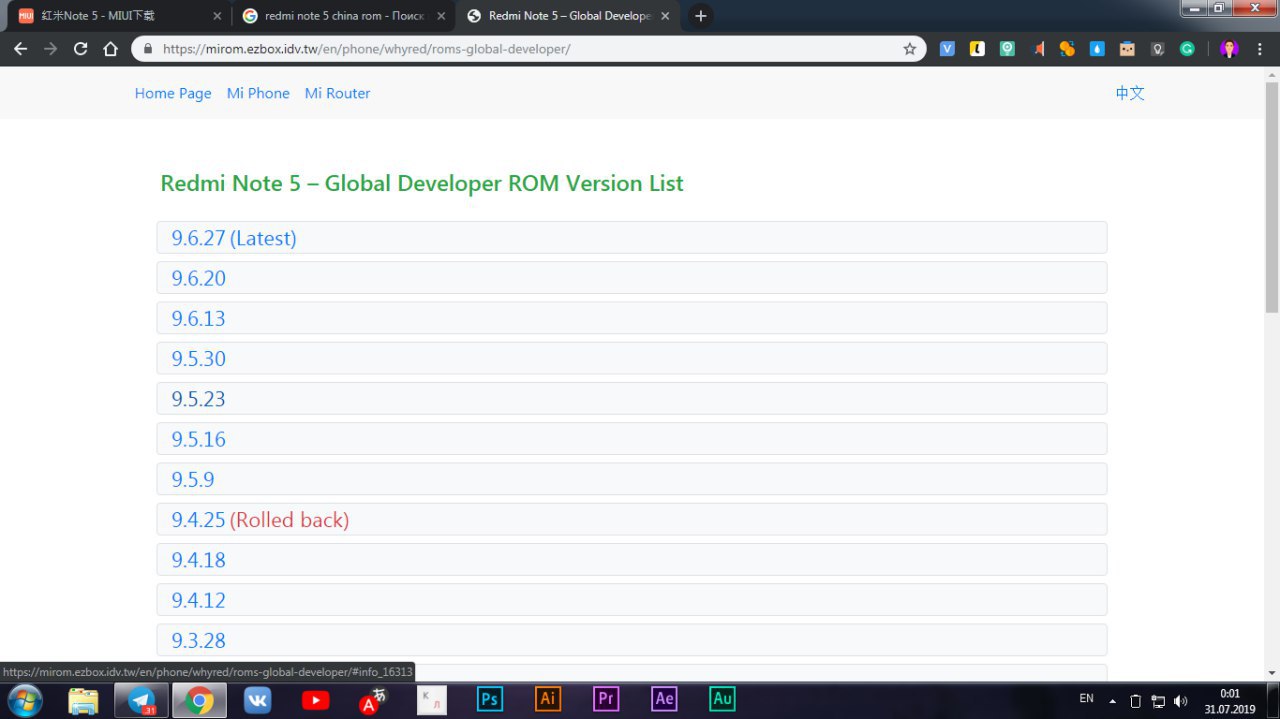Open the Grammarly extension icon
1280x719 pixels.
tap(1187, 49)
